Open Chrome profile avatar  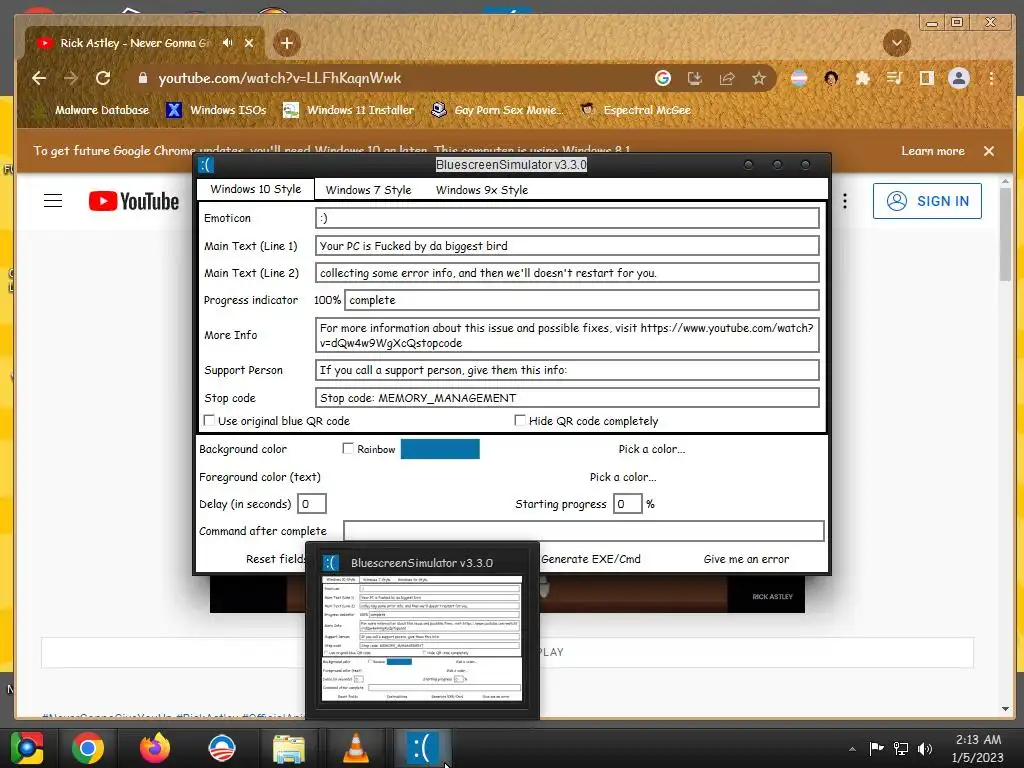pyautogui.click(x=959, y=78)
